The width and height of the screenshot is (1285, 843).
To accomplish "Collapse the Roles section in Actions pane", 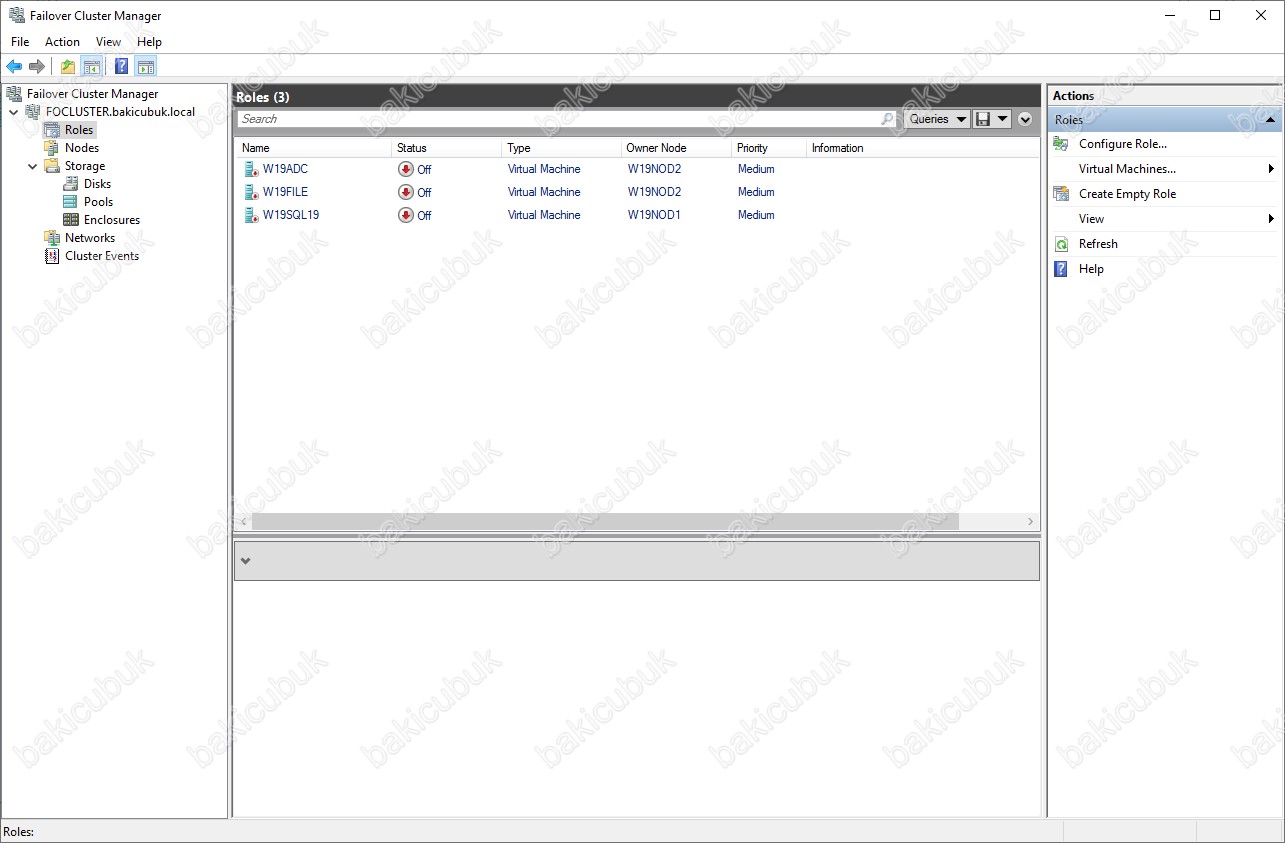I will point(1270,120).
